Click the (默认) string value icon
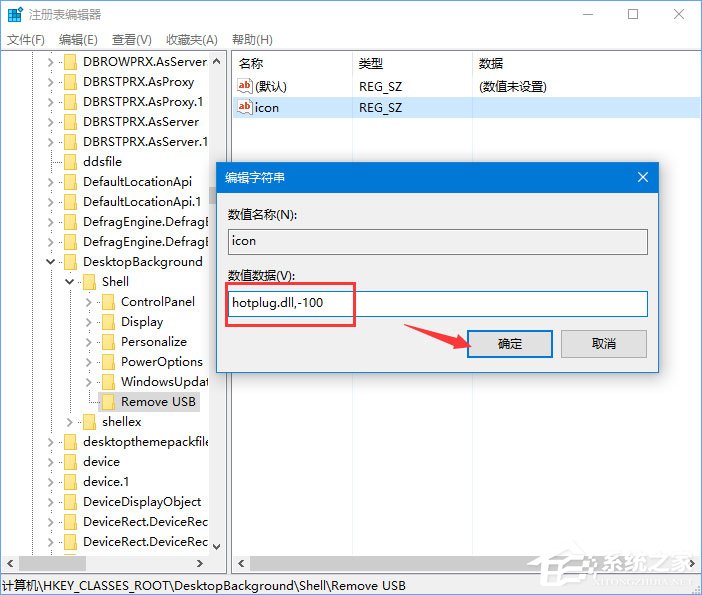This screenshot has height=595, width=702. (244, 86)
